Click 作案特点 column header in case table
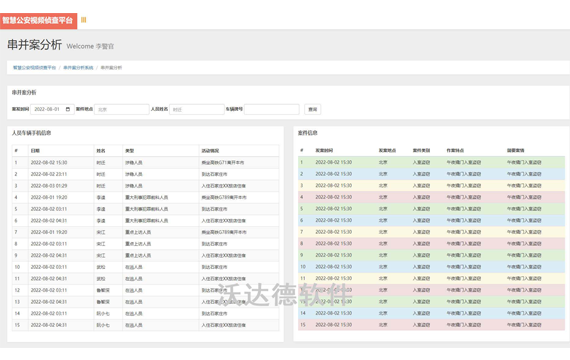The height and width of the screenshot is (360, 570). pos(455,150)
